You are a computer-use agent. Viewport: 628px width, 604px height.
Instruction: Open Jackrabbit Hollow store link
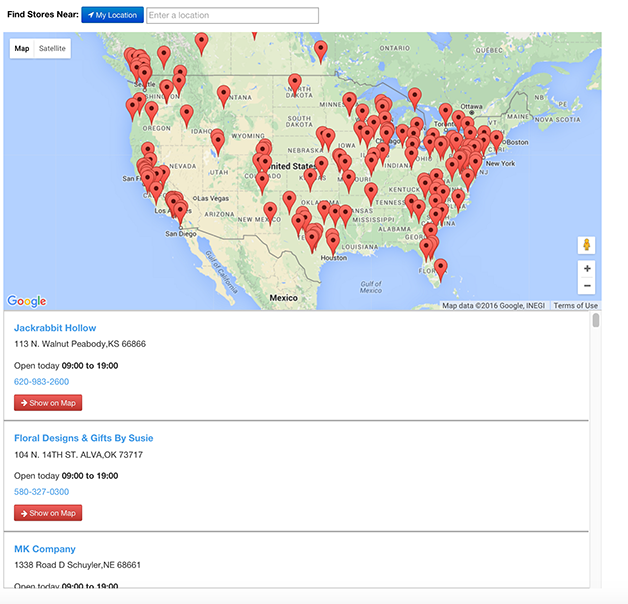[55, 328]
